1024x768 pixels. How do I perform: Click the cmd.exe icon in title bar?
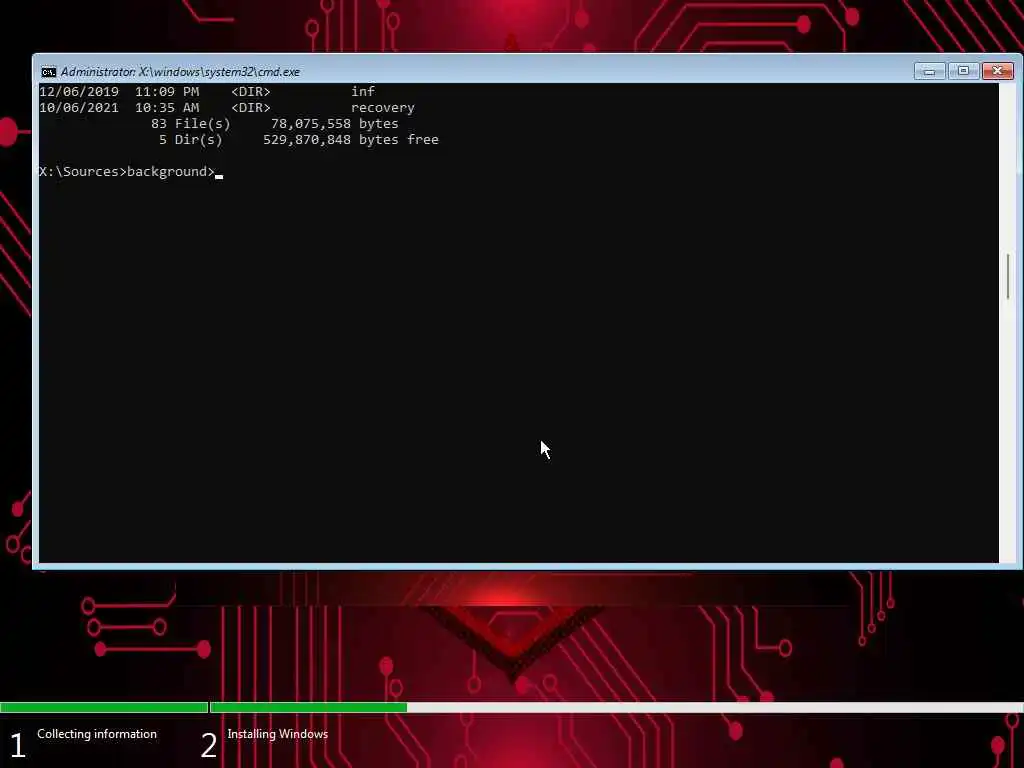click(48, 72)
